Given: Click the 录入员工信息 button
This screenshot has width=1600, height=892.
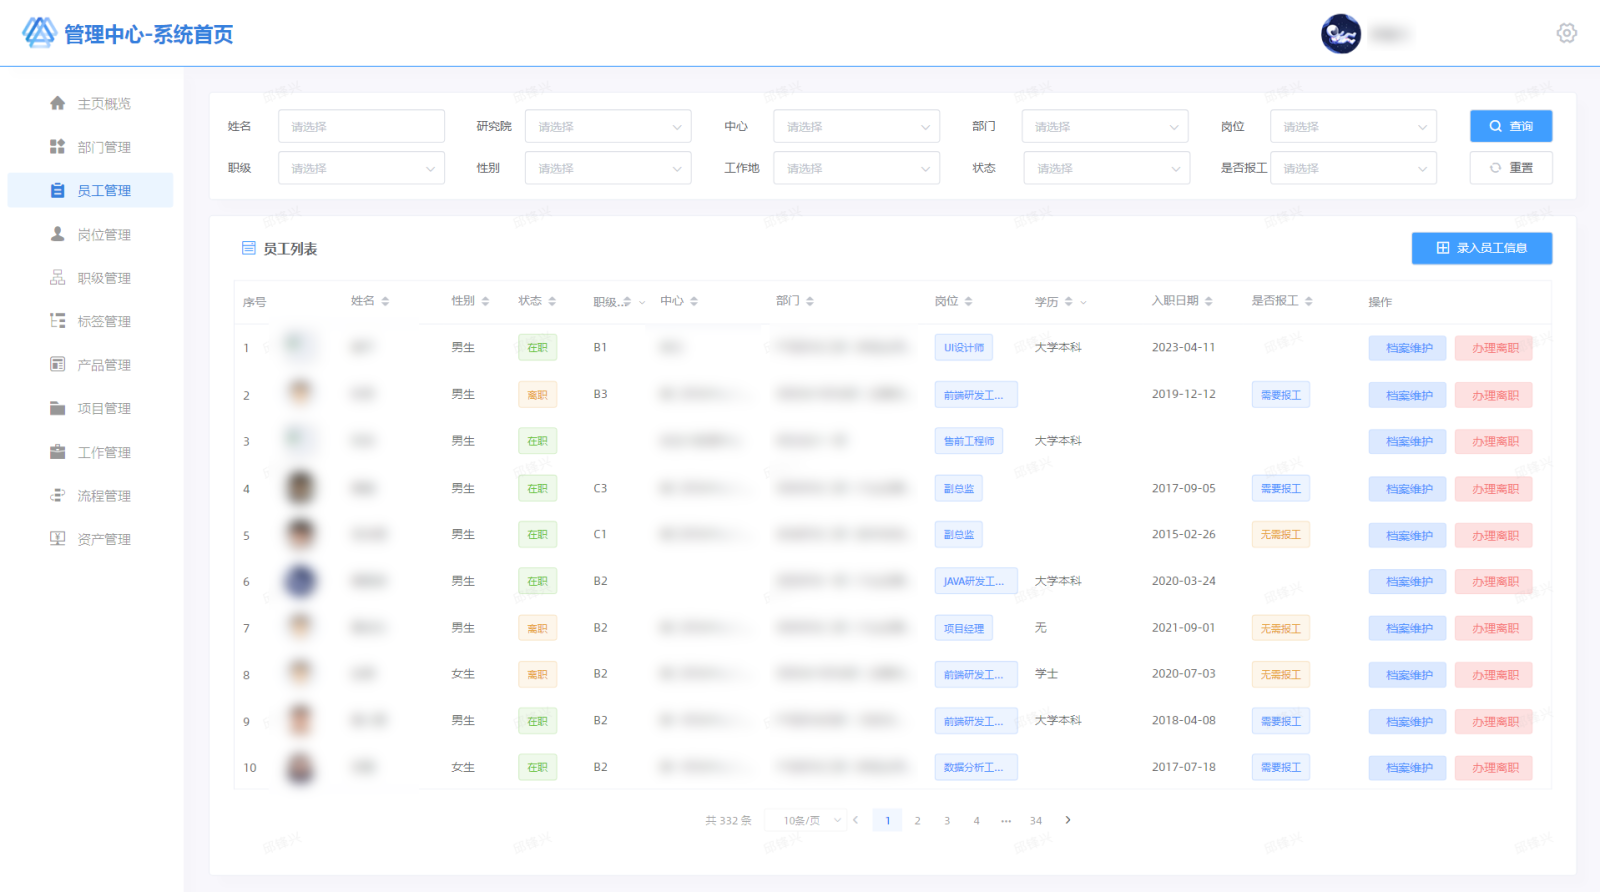Looking at the screenshot, I should [1481, 248].
